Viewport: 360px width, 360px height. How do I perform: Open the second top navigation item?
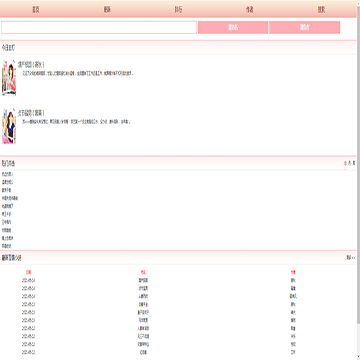107,10
